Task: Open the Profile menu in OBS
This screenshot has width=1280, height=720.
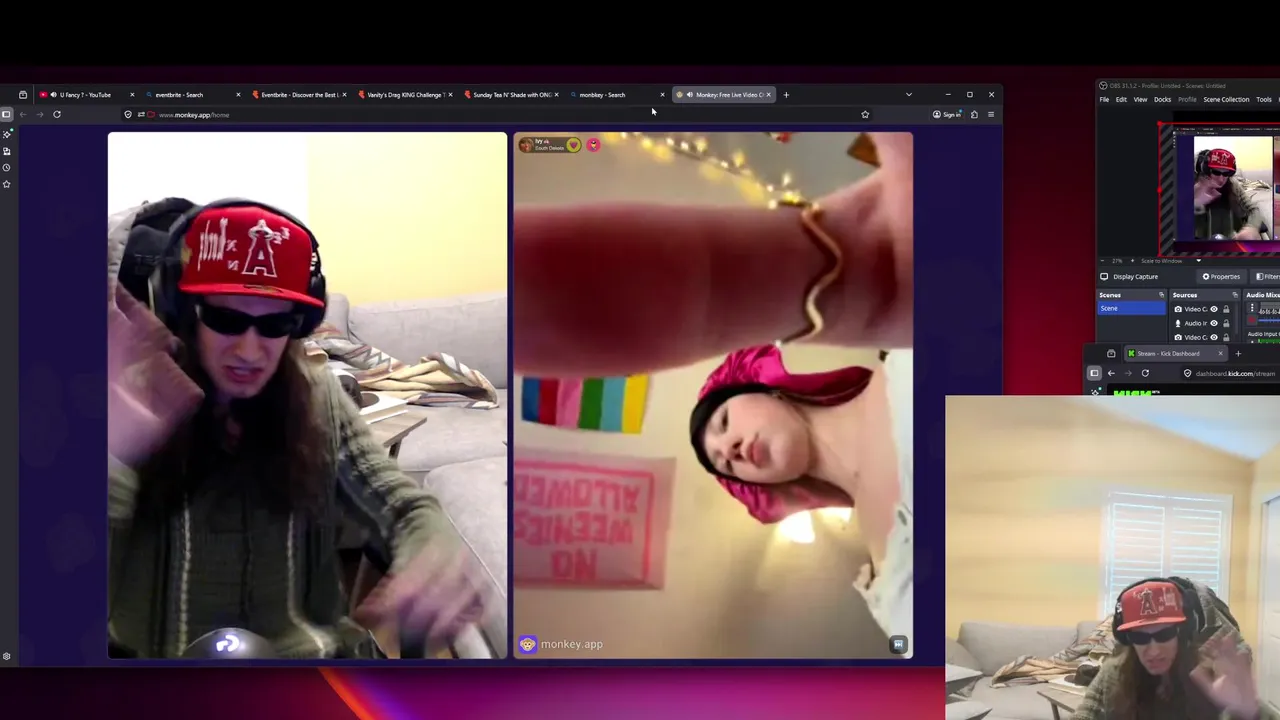Action: (x=1187, y=100)
